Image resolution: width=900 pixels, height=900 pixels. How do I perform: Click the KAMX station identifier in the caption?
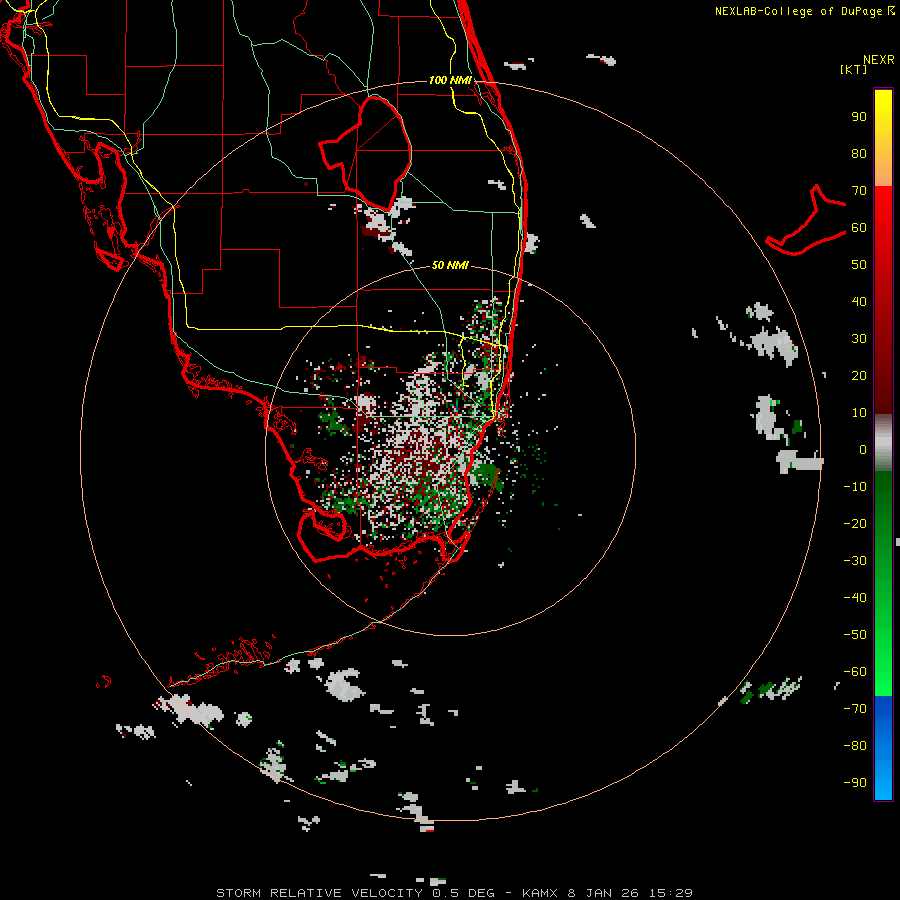540,893
